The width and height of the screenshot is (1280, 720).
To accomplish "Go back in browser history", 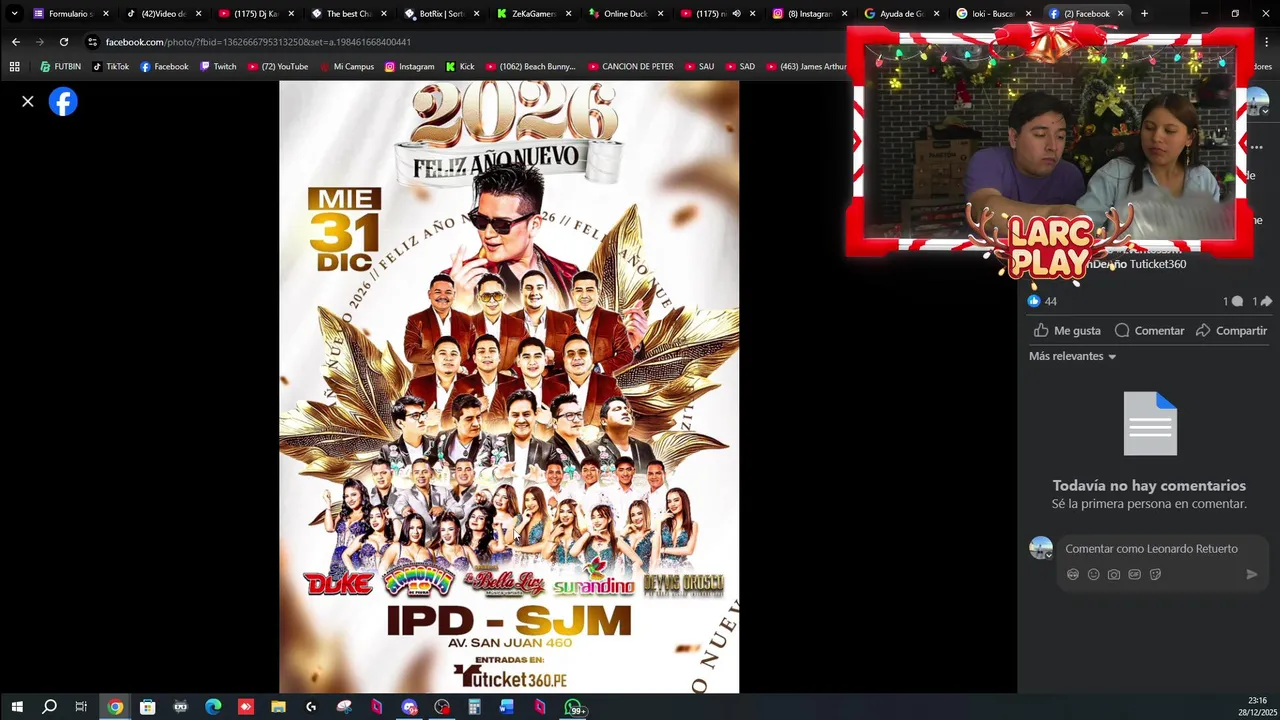I will point(16,42).
